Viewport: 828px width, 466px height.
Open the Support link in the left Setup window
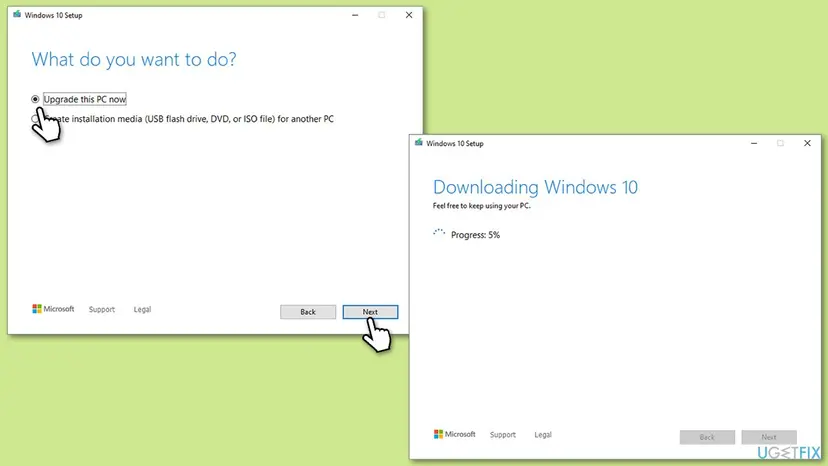(102, 310)
